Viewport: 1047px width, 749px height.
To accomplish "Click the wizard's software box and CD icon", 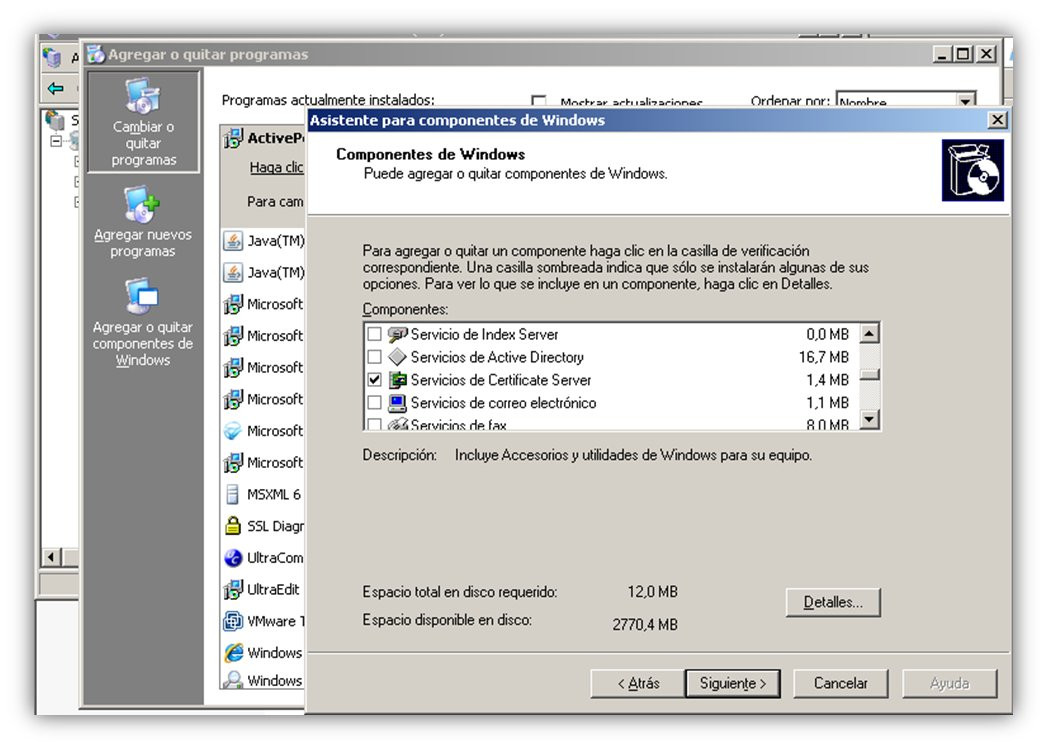I will [972, 170].
